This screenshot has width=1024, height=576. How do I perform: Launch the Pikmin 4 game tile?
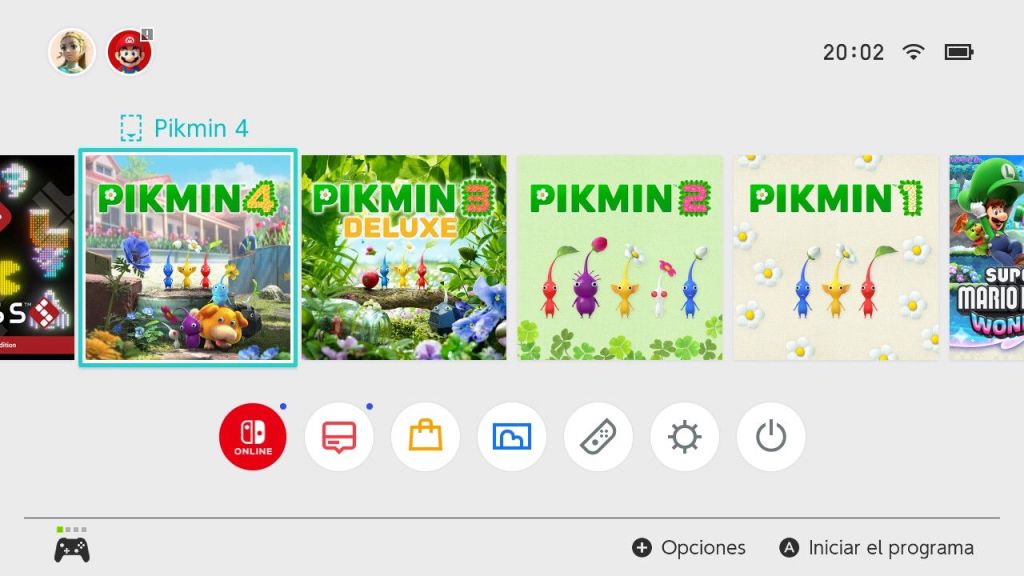point(188,257)
